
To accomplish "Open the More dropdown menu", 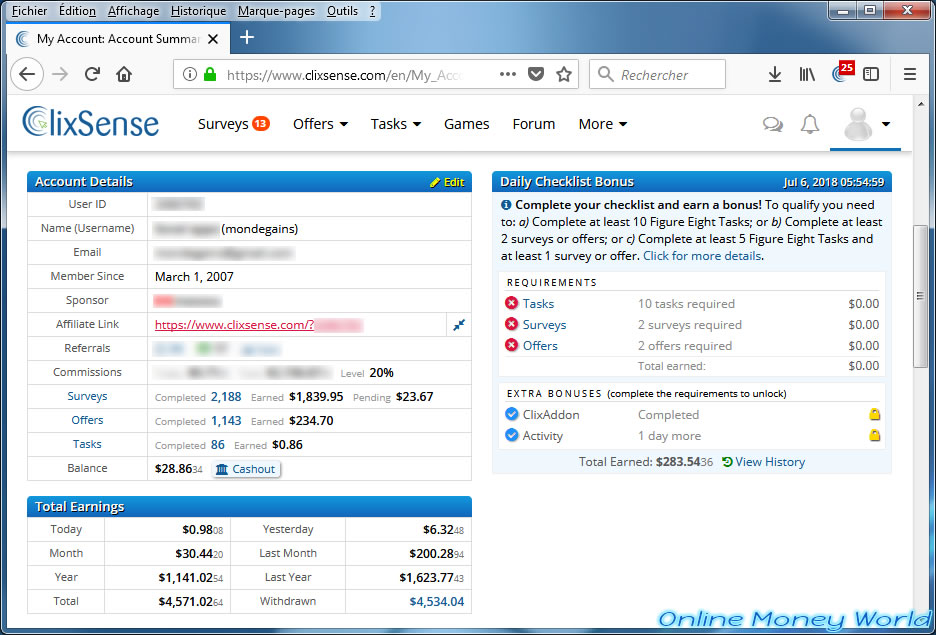I will point(602,124).
